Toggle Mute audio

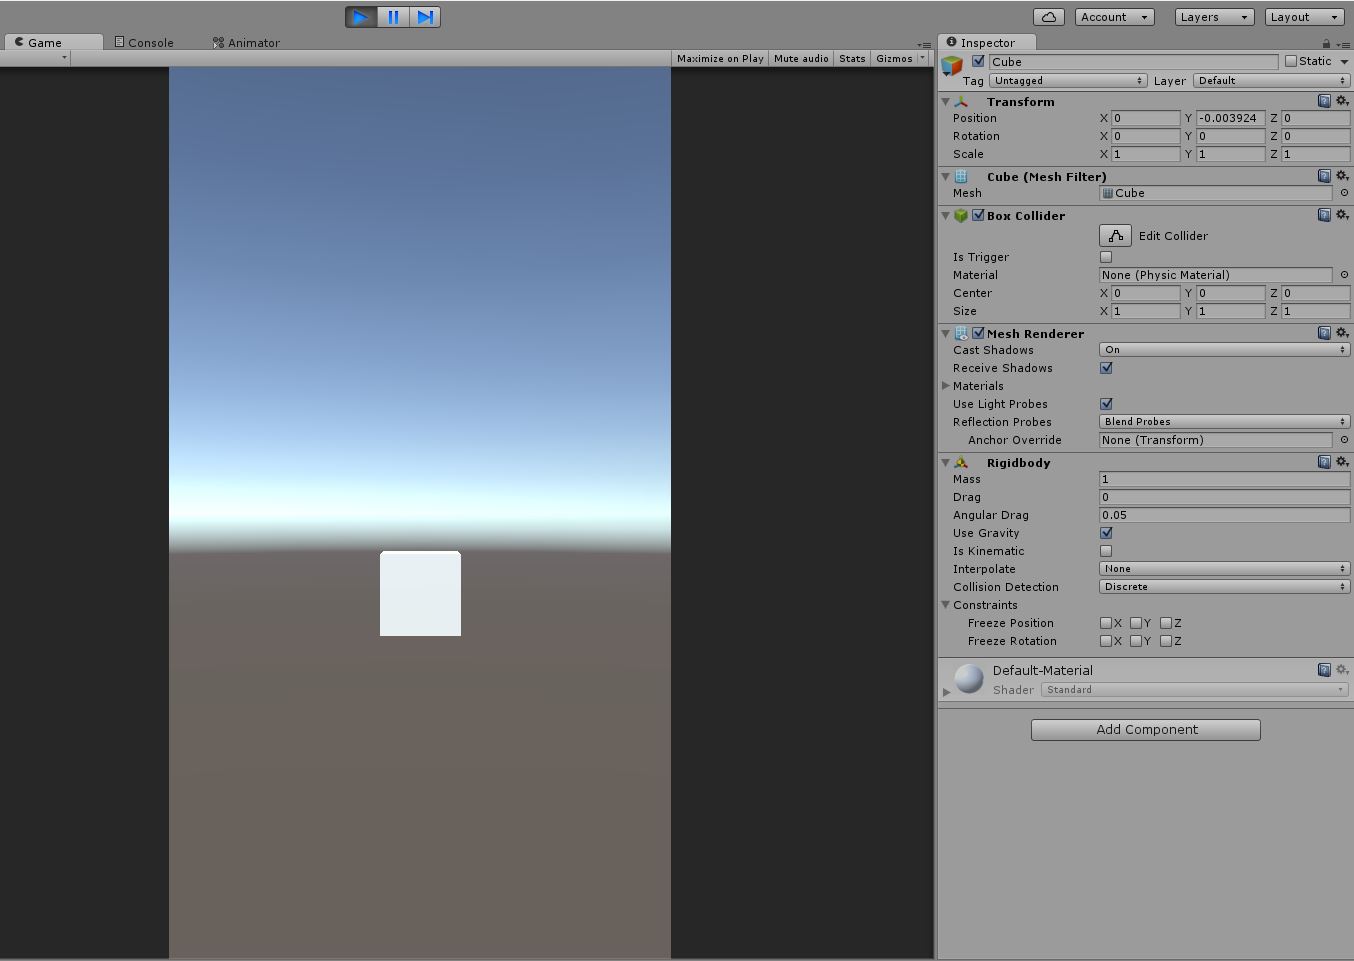(x=801, y=58)
